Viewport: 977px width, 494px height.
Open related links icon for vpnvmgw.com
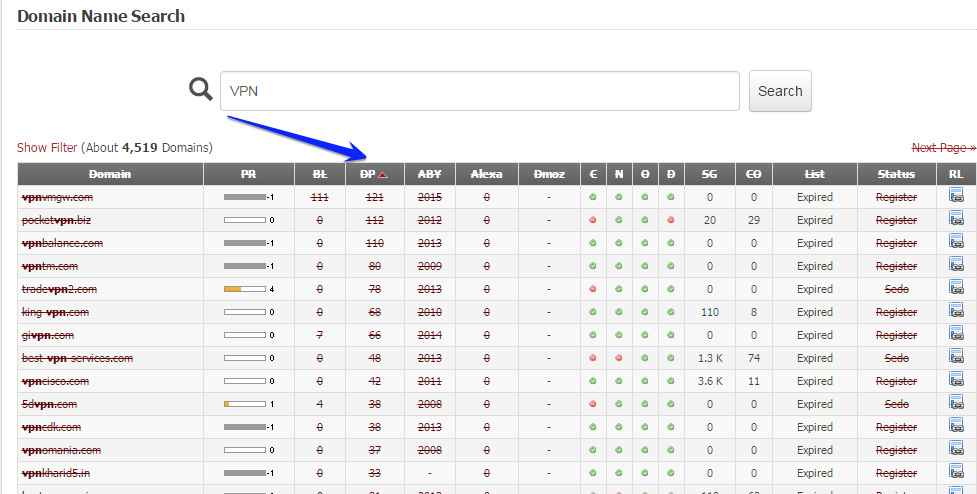[x=956, y=195]
